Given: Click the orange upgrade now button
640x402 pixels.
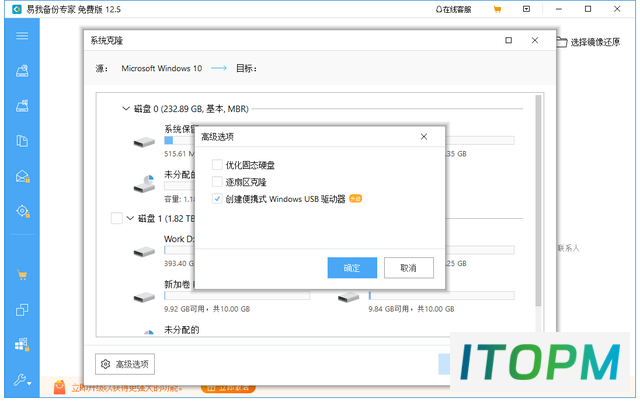Looking at the screenshot, I should point(228,388).
